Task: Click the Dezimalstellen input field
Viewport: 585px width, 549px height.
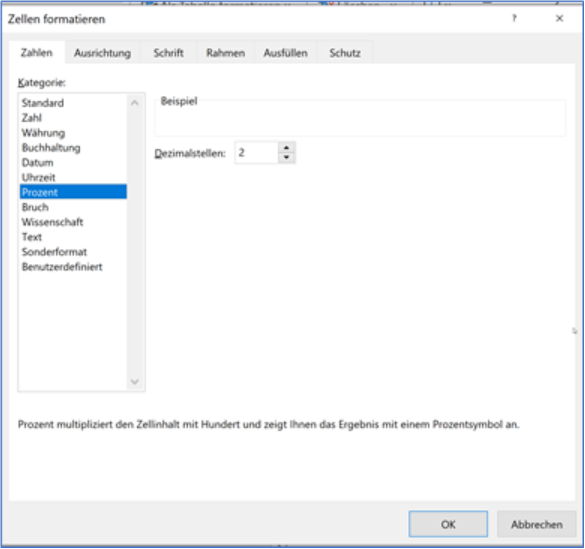Action: (257, 153)
